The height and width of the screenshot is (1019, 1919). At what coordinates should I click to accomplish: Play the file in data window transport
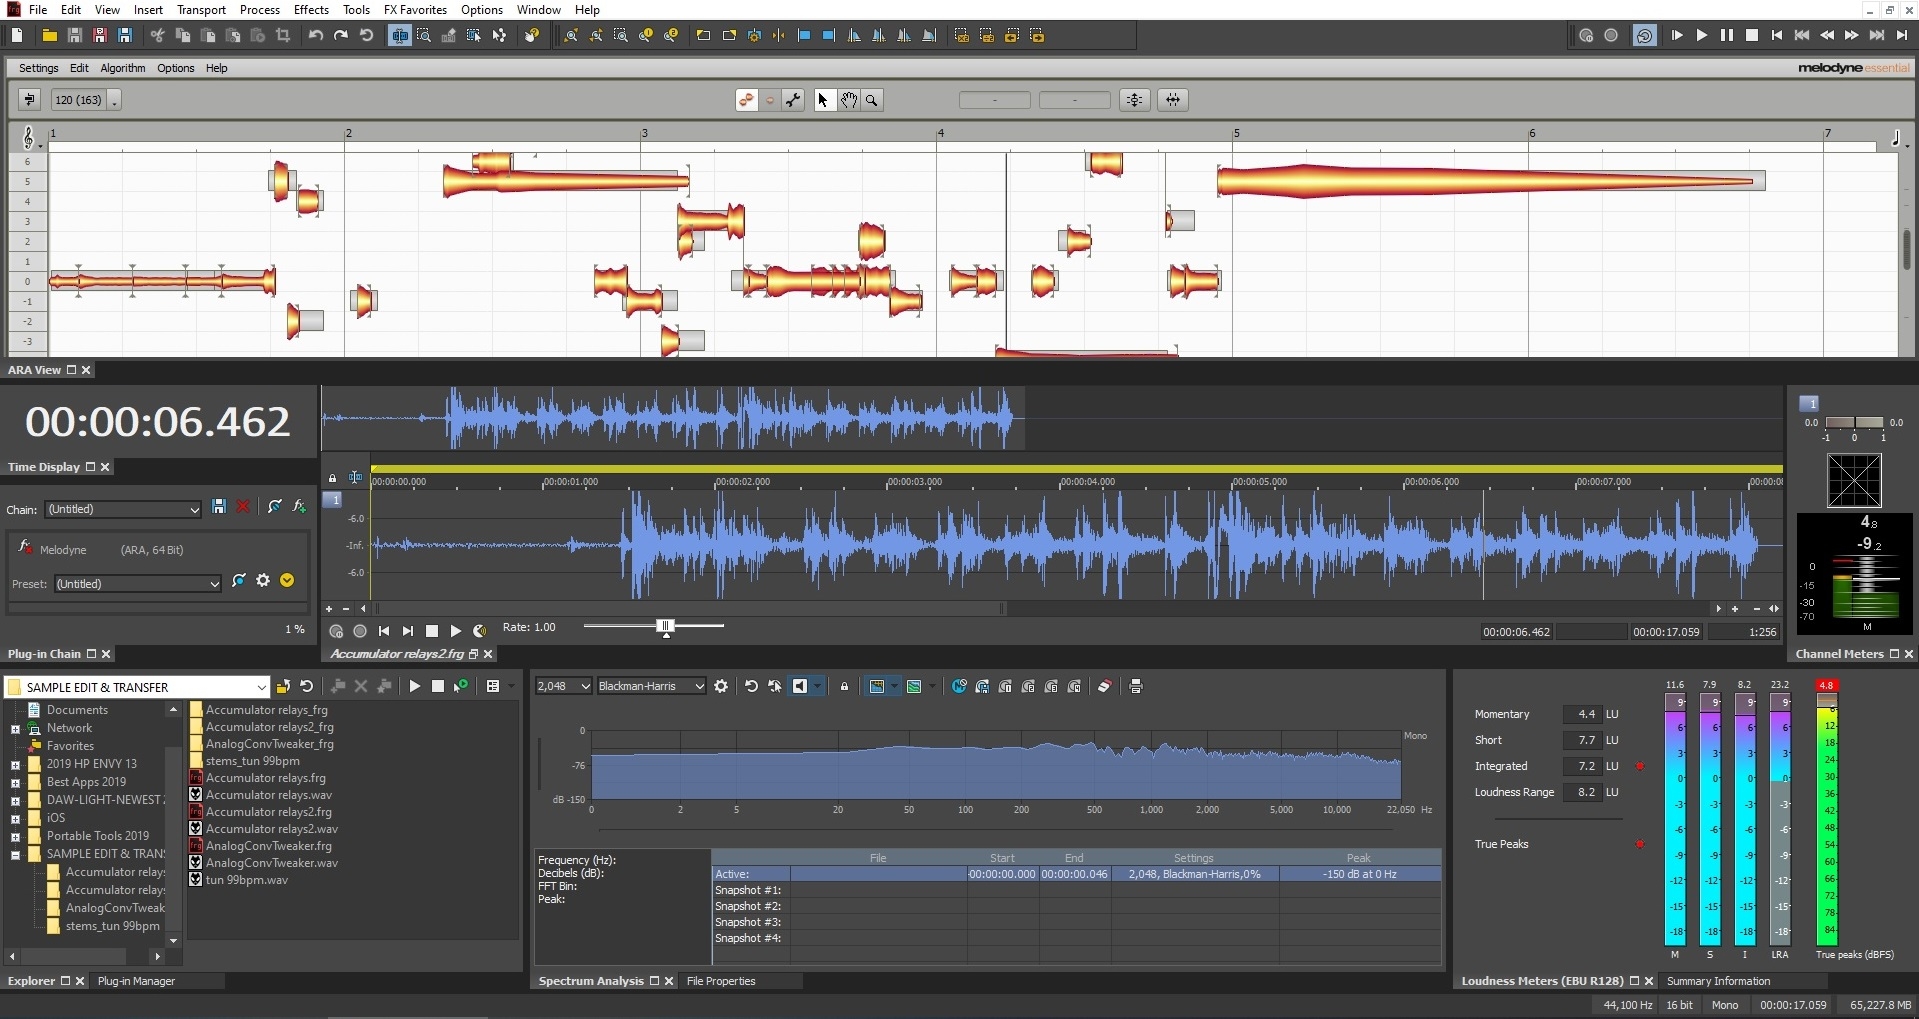[x=456, y=631]
